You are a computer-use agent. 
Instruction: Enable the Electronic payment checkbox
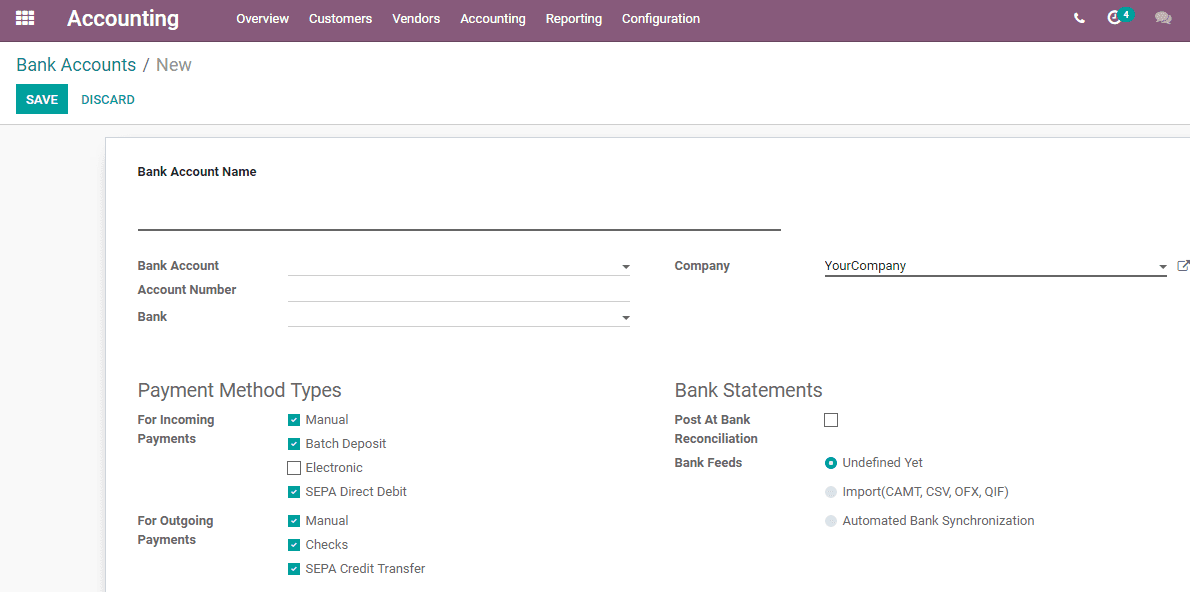[x=294, y=468]
